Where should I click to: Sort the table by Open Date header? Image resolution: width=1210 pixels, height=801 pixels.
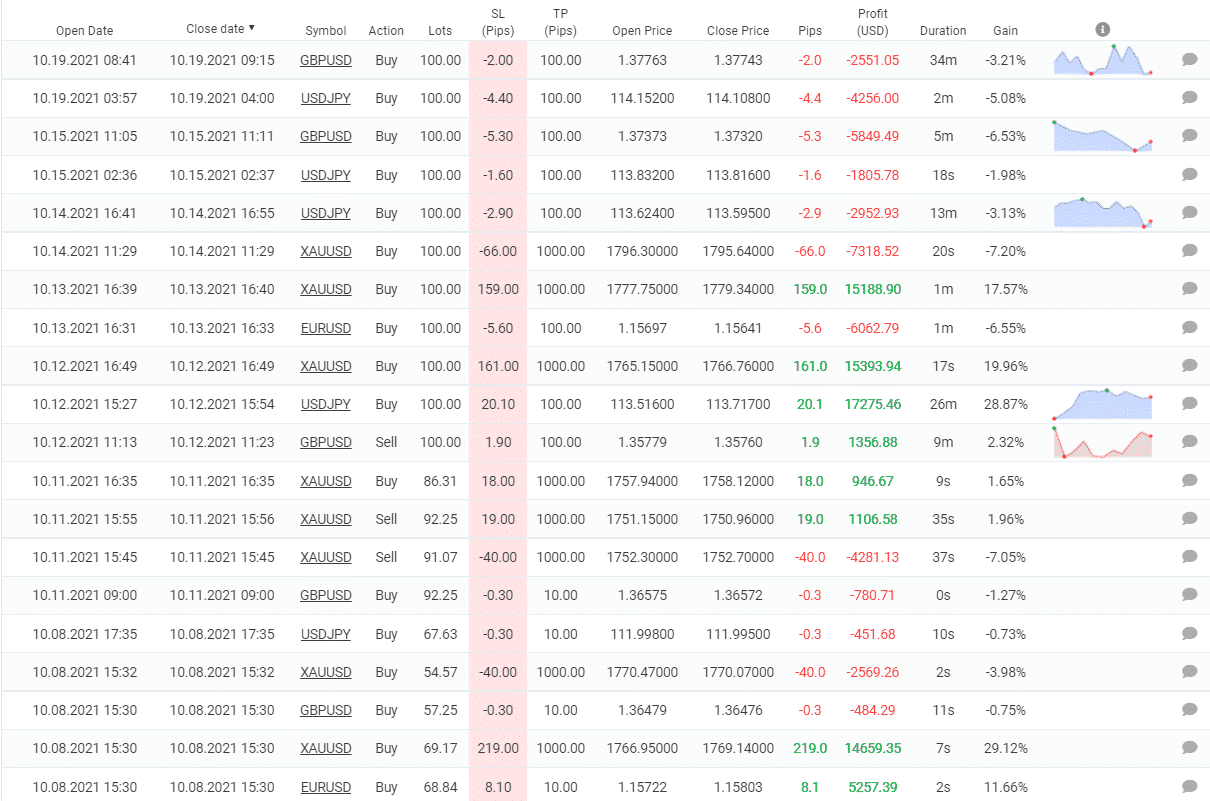click(84, 30)
